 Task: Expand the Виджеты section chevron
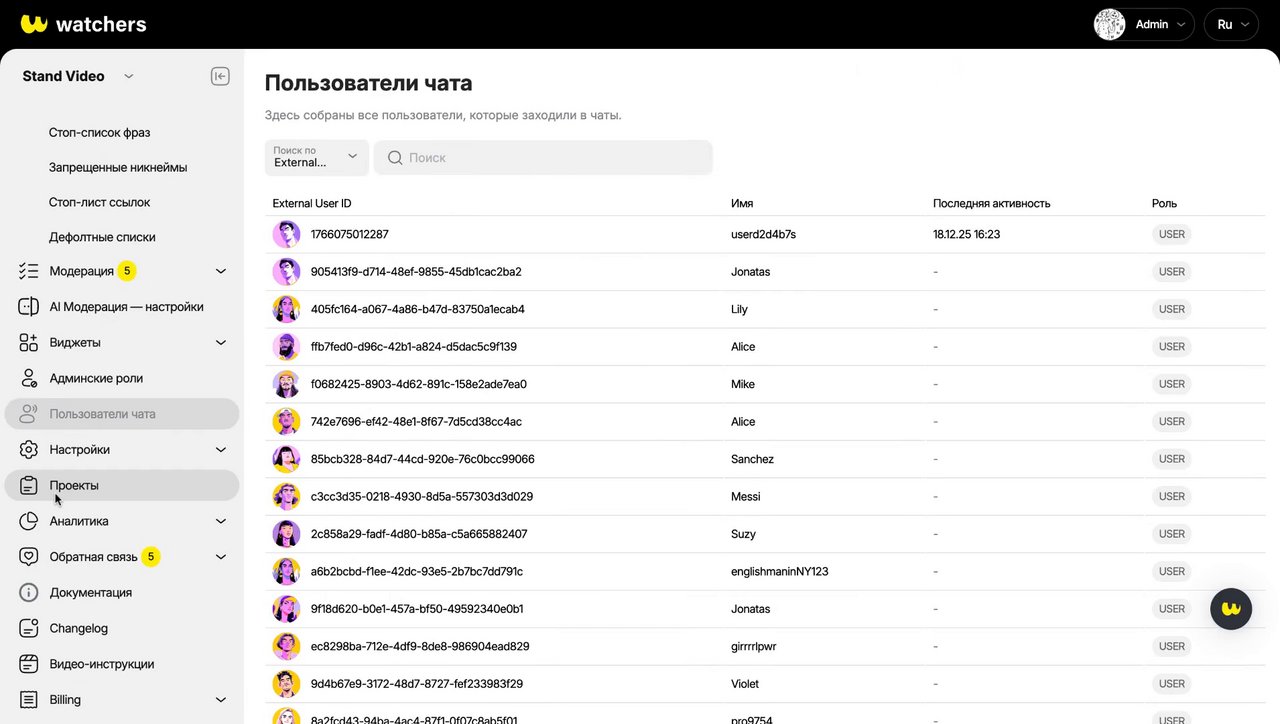tap(221, 343)
